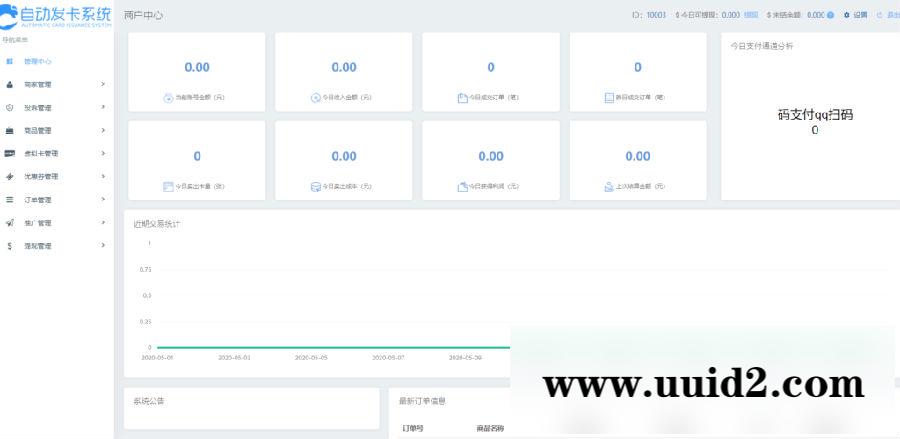Expand the 虚拟卡管理 menu chevron
Screen dimensions: 900x439
pos(103,153)
